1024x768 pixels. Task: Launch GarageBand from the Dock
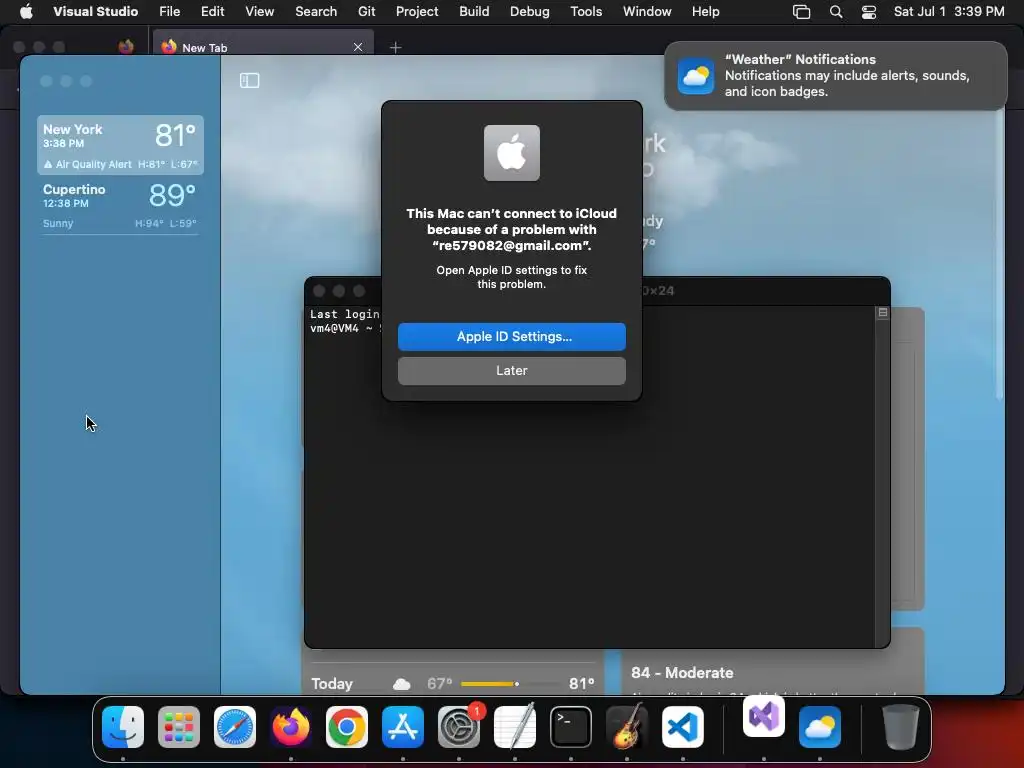point(627,727)
